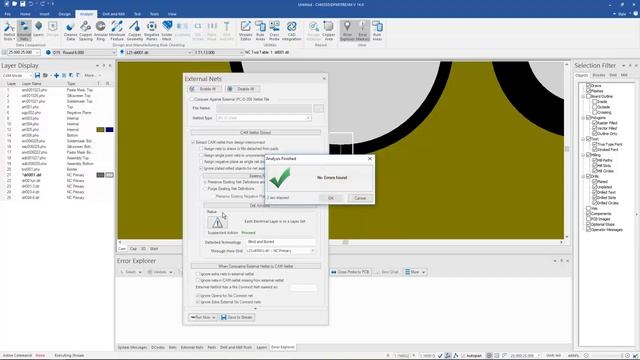Click Enable All in External Nets

(x=204, y=89)
